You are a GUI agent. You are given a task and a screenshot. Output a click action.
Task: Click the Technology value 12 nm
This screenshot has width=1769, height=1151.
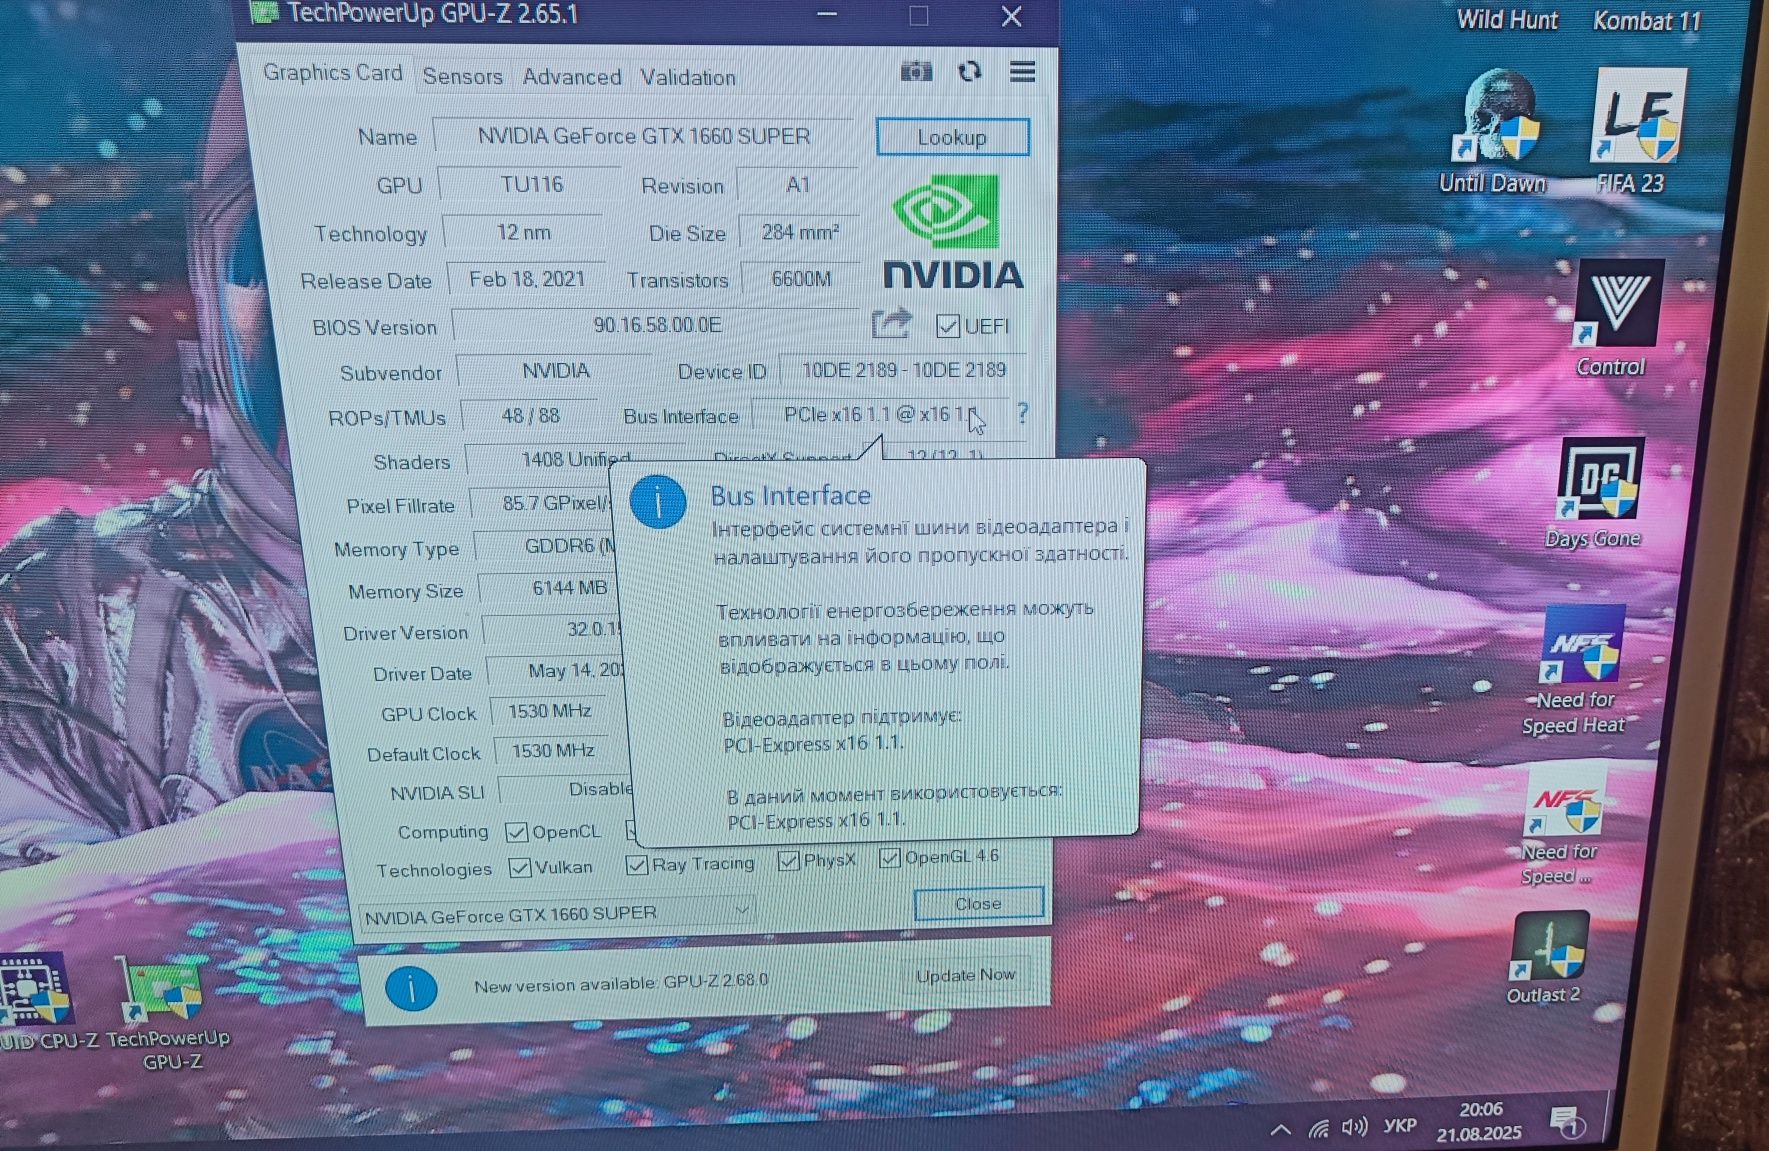click(523, 232)
